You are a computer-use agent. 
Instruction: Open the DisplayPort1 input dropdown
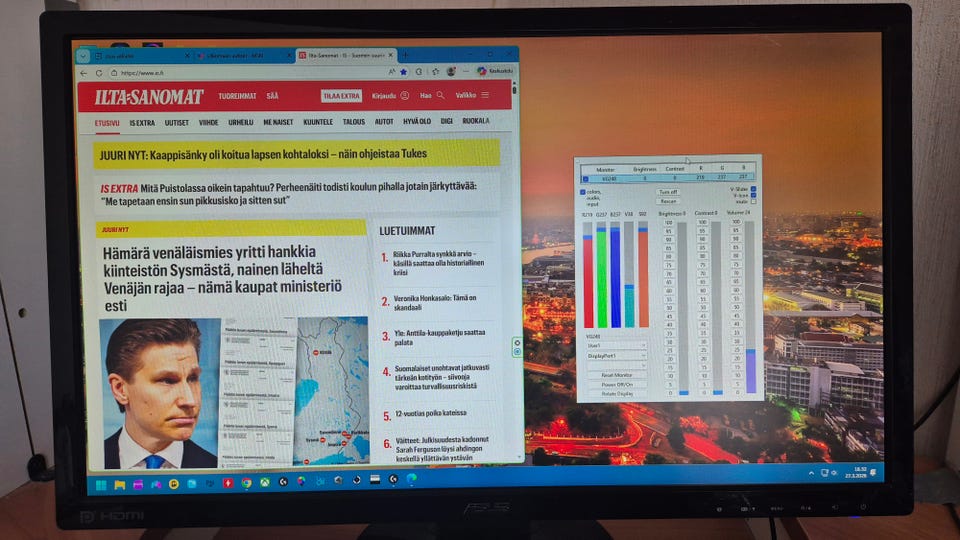pos(617,356)
